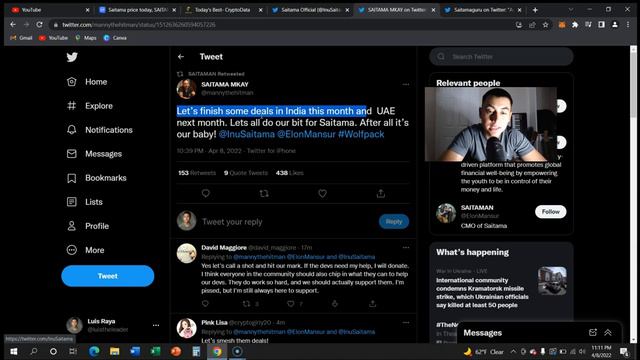Switch to Saitama Official Twitter tab
The width and height of the screenshot is (640, 360).
[x=311, y=10]
